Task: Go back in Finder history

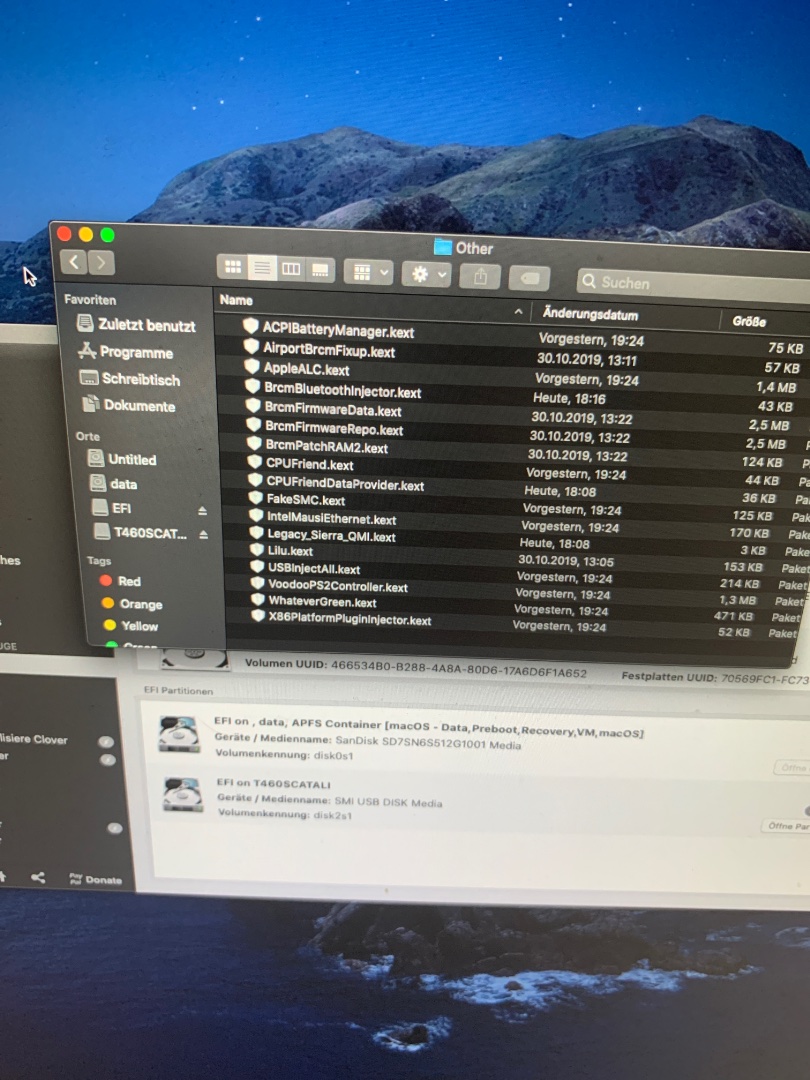Action: (74, 262)
